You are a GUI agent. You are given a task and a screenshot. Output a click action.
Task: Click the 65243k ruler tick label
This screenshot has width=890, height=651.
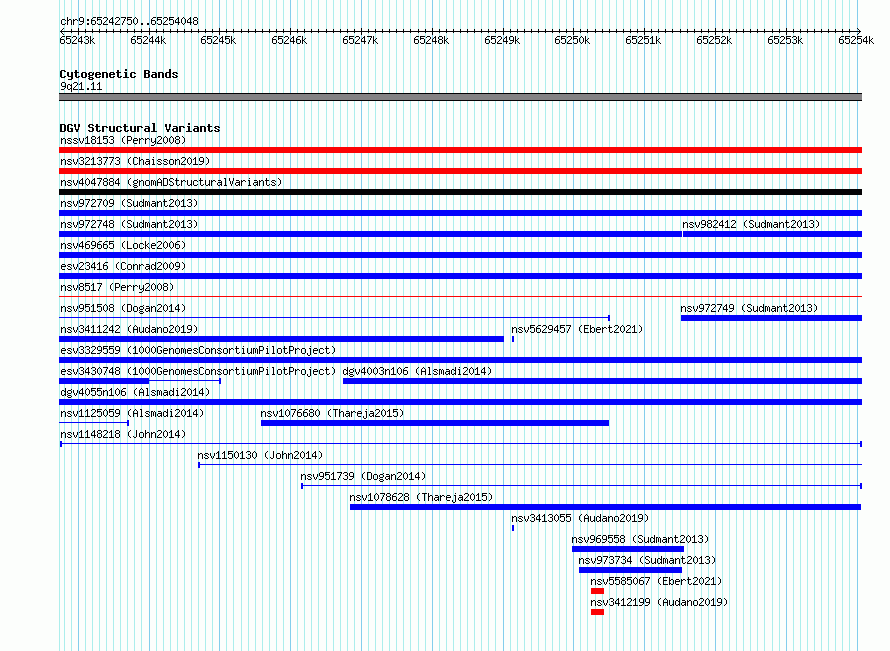pos(77,40)
